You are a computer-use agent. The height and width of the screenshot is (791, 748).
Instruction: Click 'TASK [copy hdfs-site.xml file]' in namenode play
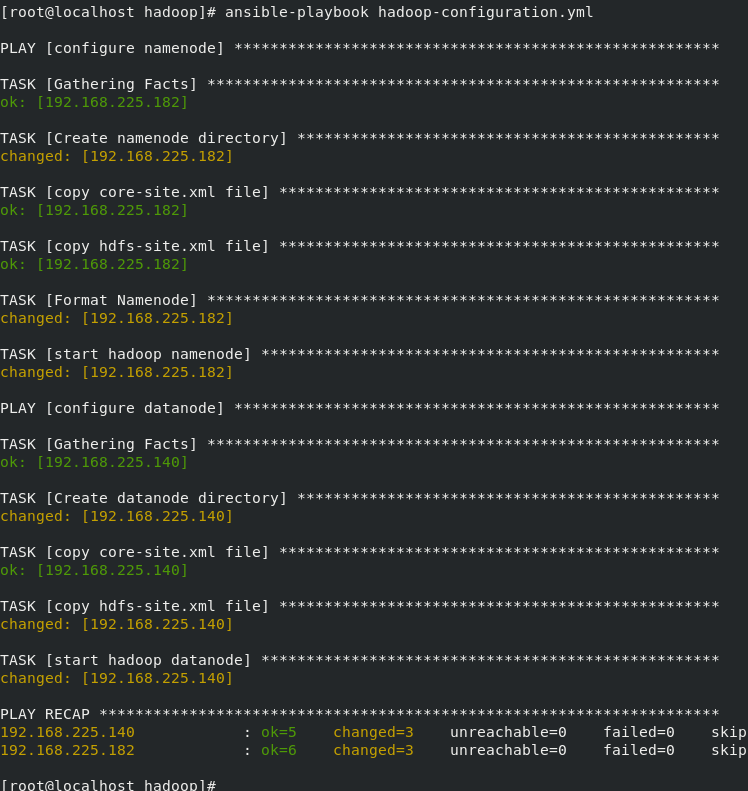click(x=134, y=246)
